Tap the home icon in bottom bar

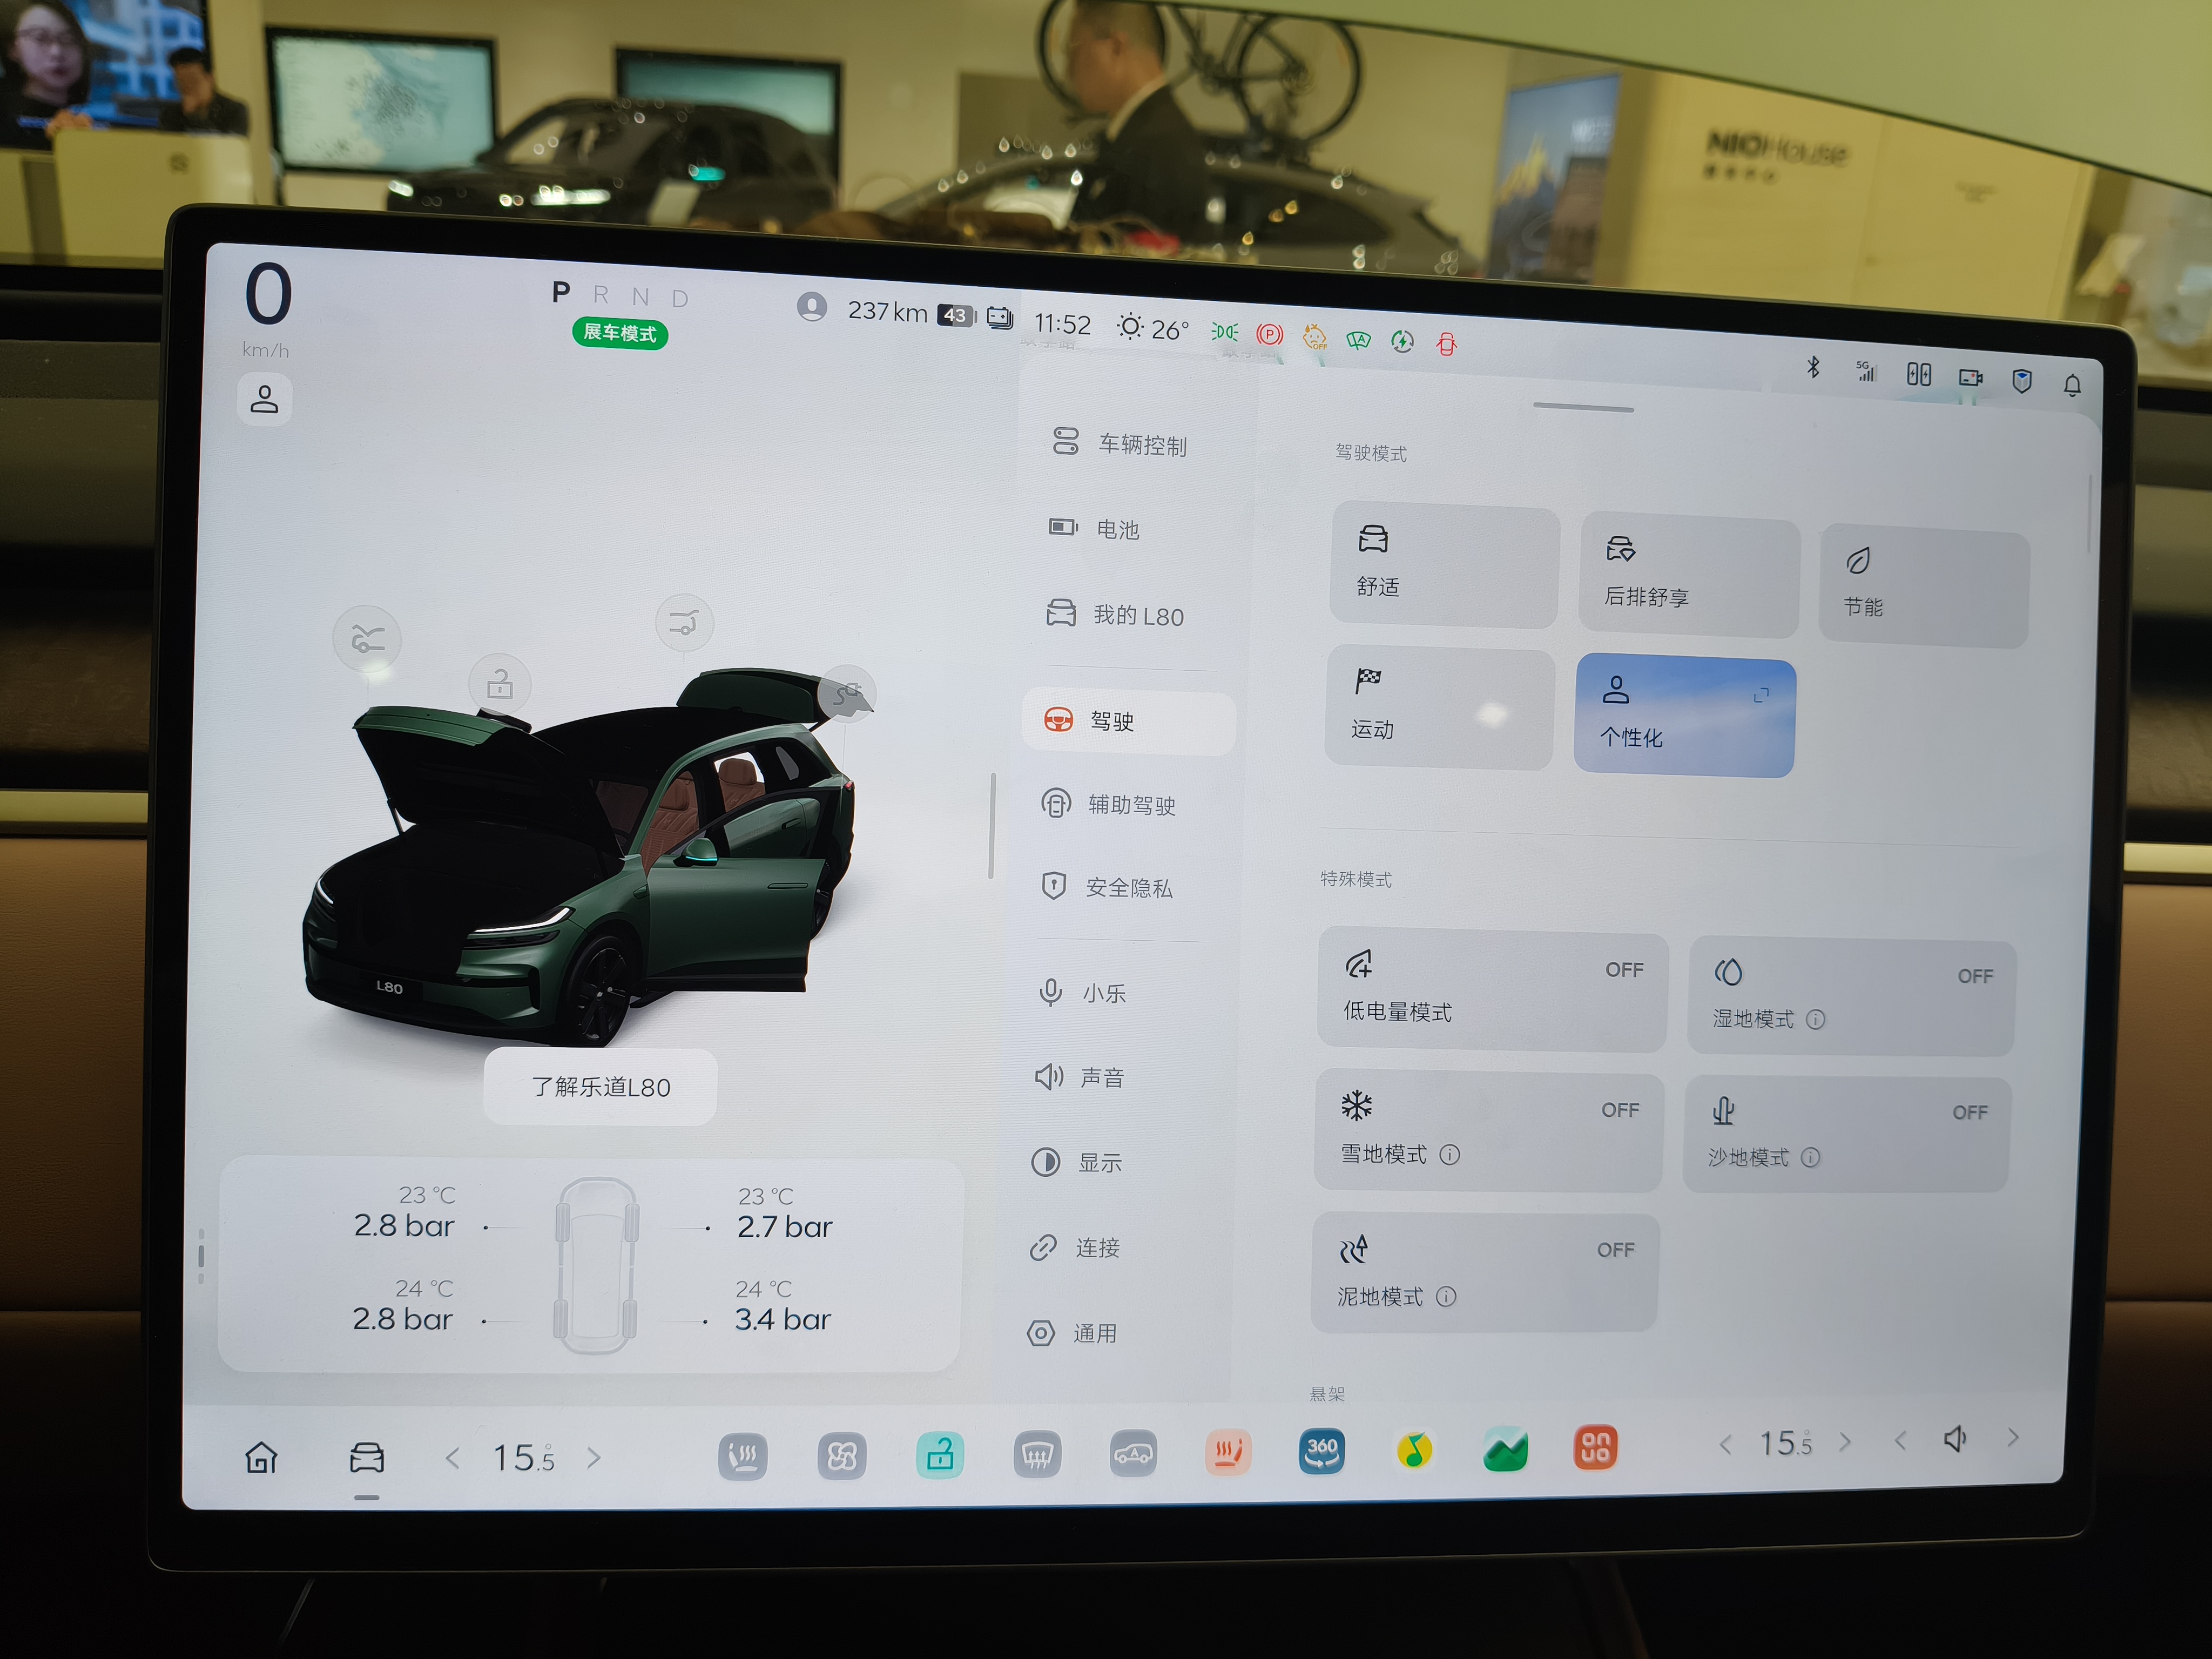click(x=262, y=1457)
